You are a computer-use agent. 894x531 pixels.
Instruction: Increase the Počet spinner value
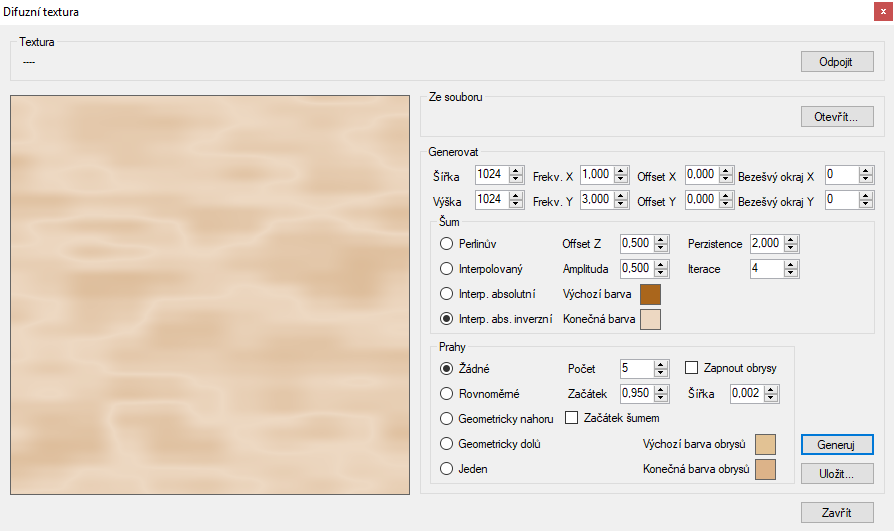(x=660, y=364)
